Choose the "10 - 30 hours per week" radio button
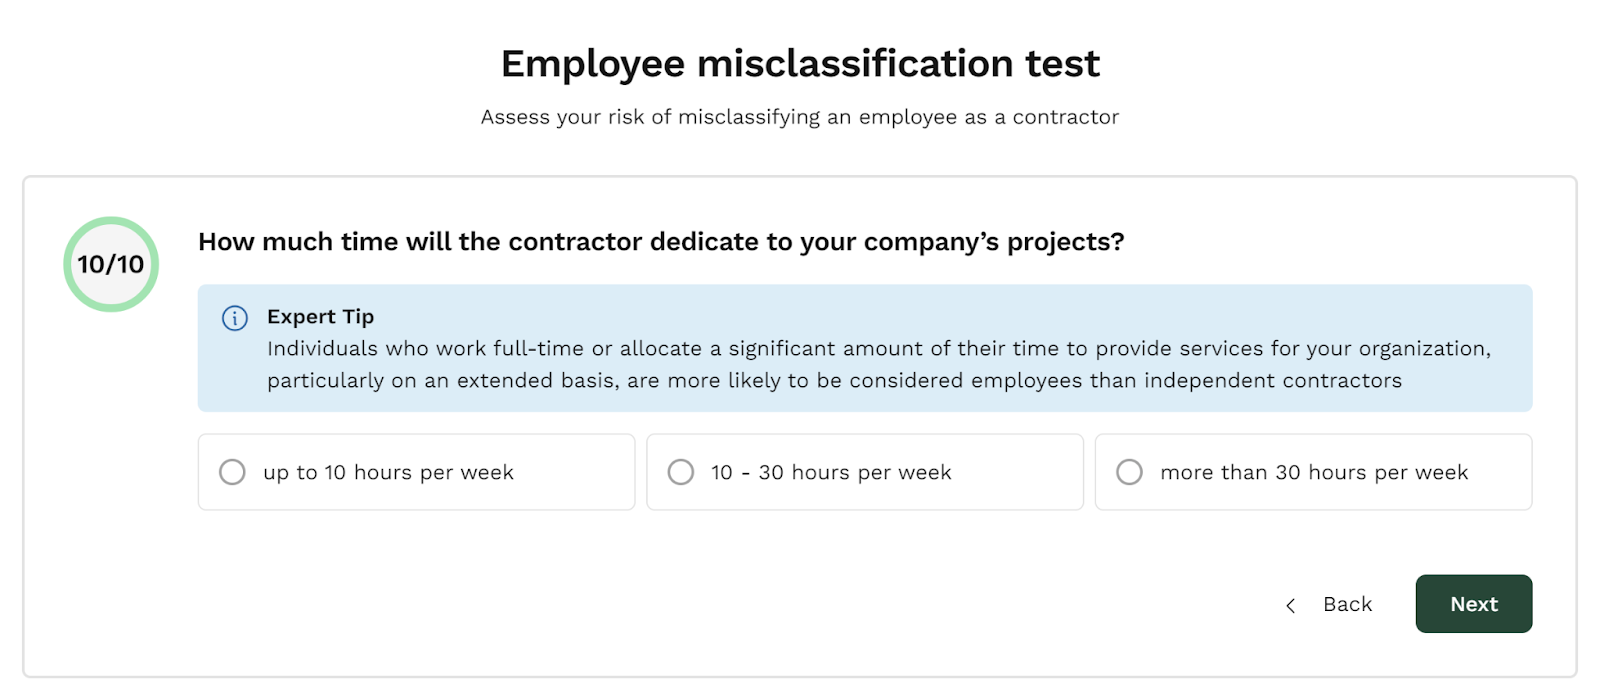This screenshot has height=690, width=1600. click(x=681, y=472)
